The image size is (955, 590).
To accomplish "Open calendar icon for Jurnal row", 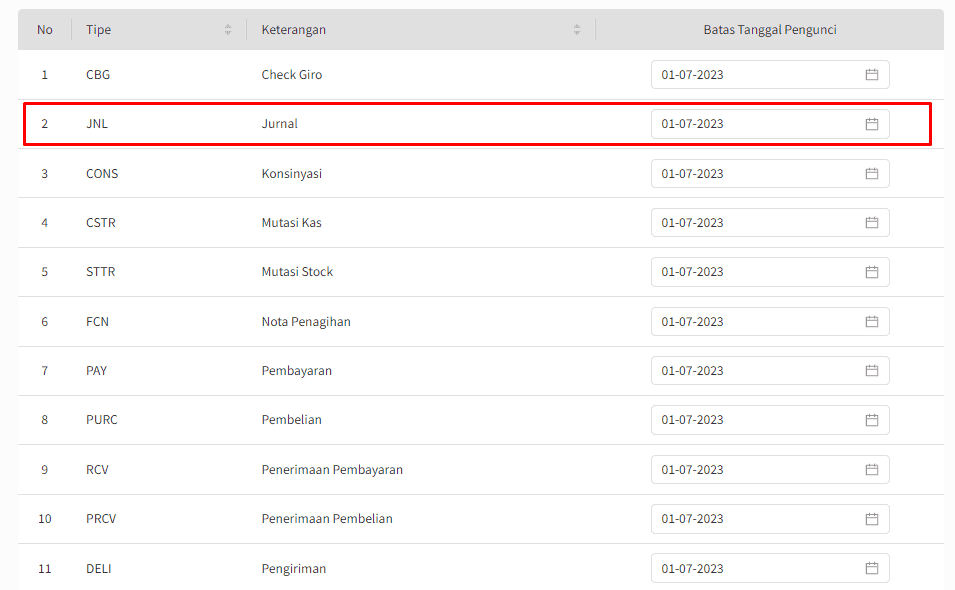I will (x=871, y=124).
